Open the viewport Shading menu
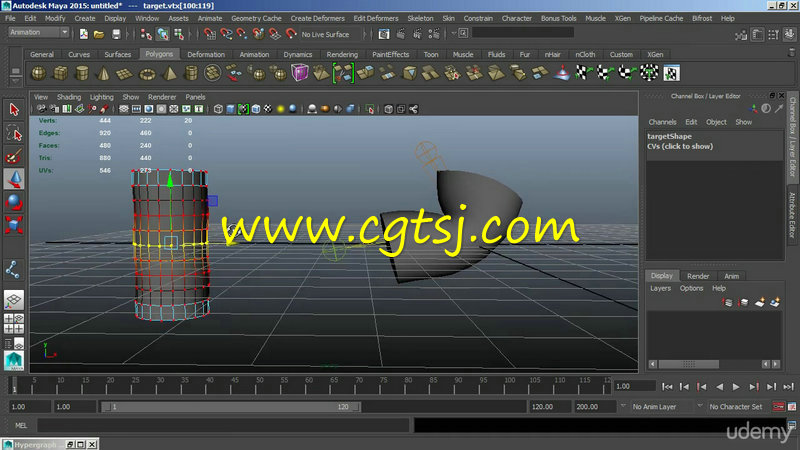Viewport: 800px width, 450px height. tap(69, 97)
